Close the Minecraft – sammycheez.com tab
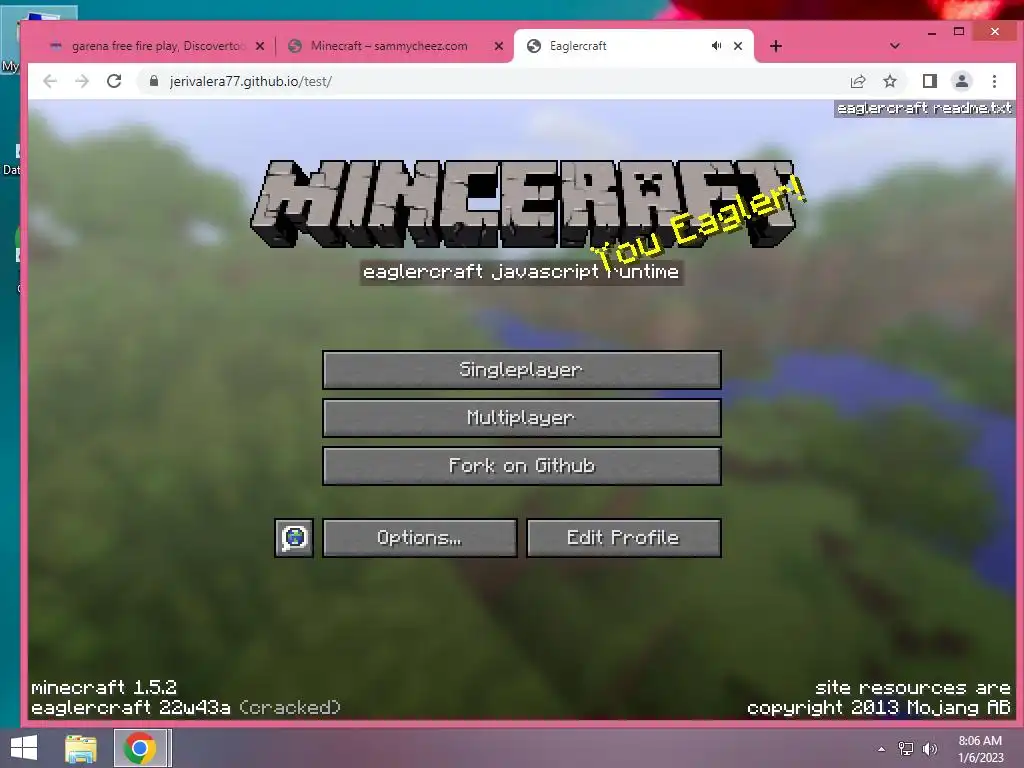1024x768 pixels. coord(499,46)
